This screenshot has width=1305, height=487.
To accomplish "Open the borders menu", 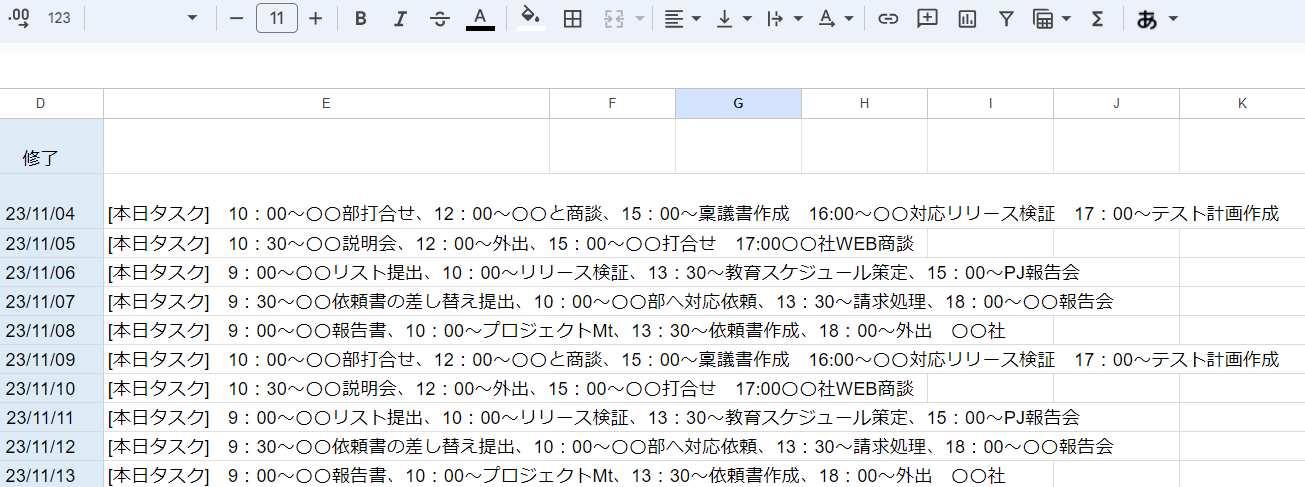I will [x=573, y=18].
